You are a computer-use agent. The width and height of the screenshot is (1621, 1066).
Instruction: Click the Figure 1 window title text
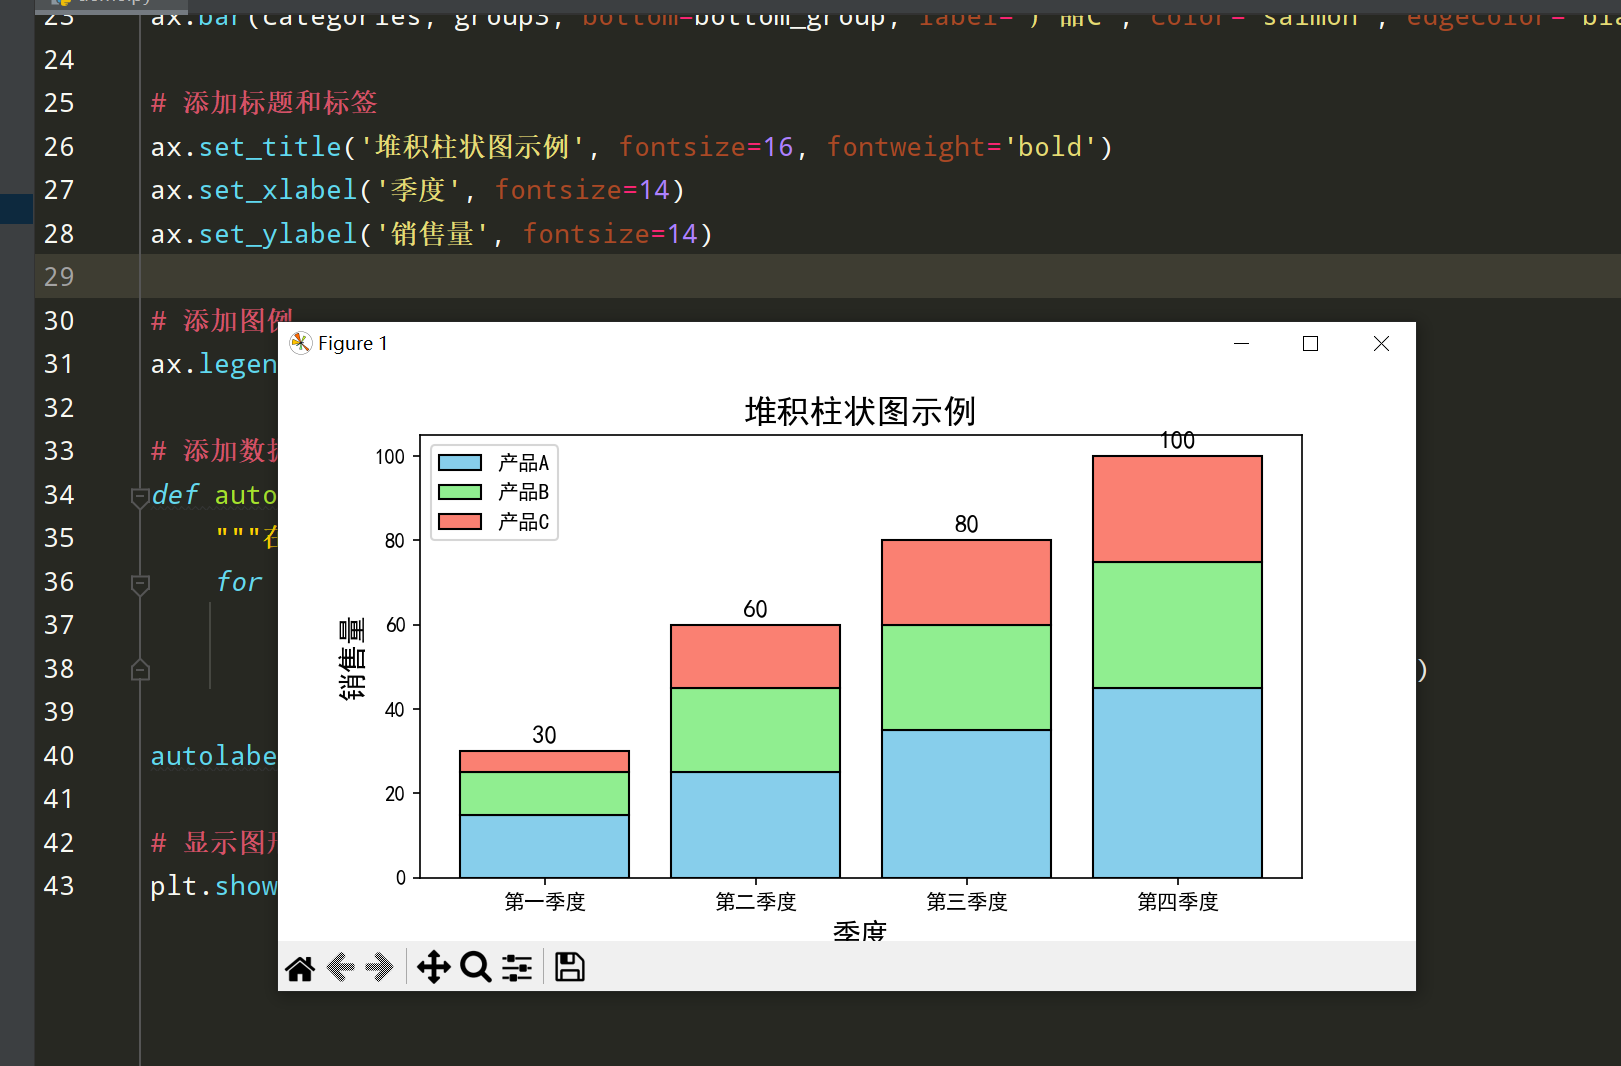[x=353, y=344]
